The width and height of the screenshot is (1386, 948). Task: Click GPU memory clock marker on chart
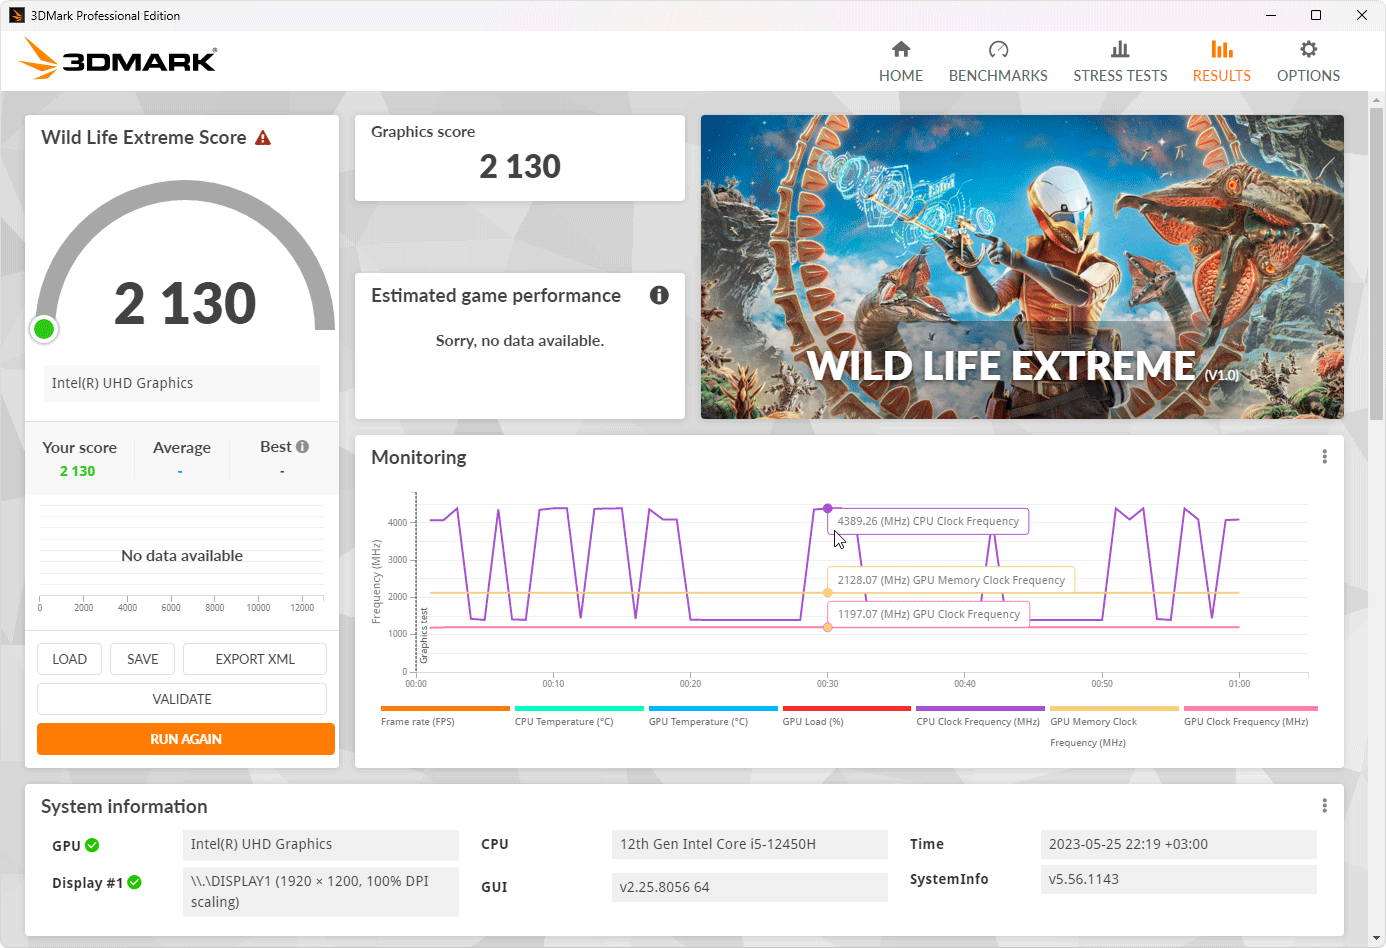pyautogui.click(x=828, y=593)
